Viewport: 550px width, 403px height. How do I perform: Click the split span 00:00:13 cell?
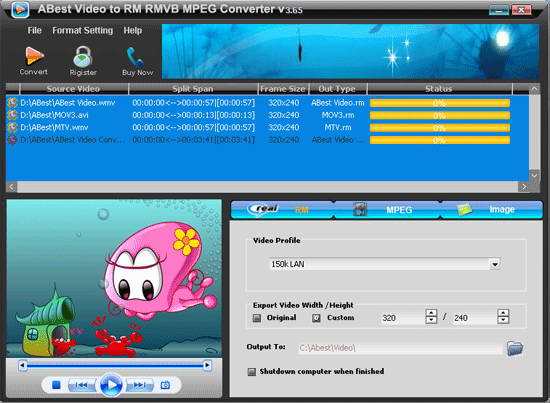coord(194,115)
